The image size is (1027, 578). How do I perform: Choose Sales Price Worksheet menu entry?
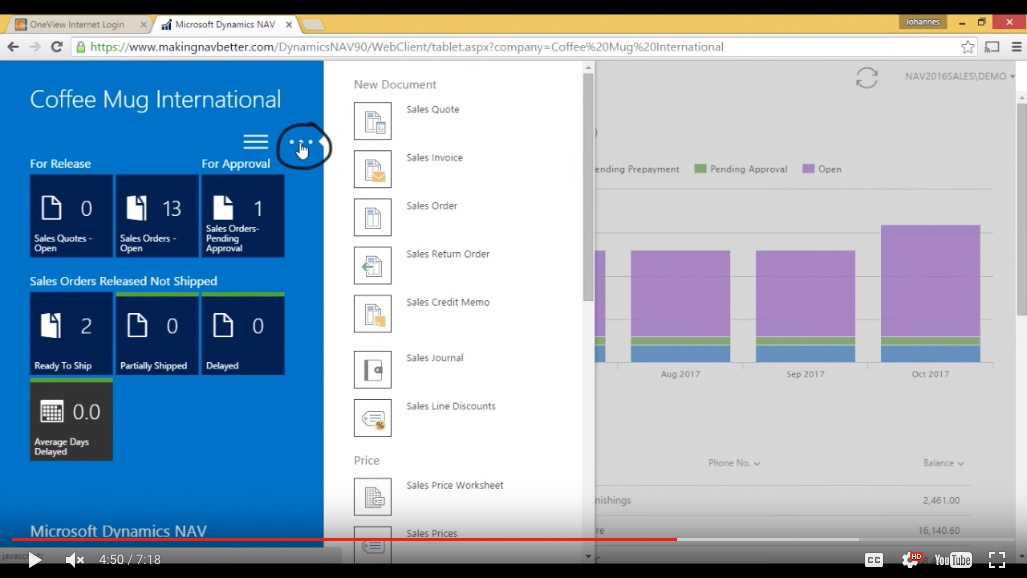click(455, 485)
